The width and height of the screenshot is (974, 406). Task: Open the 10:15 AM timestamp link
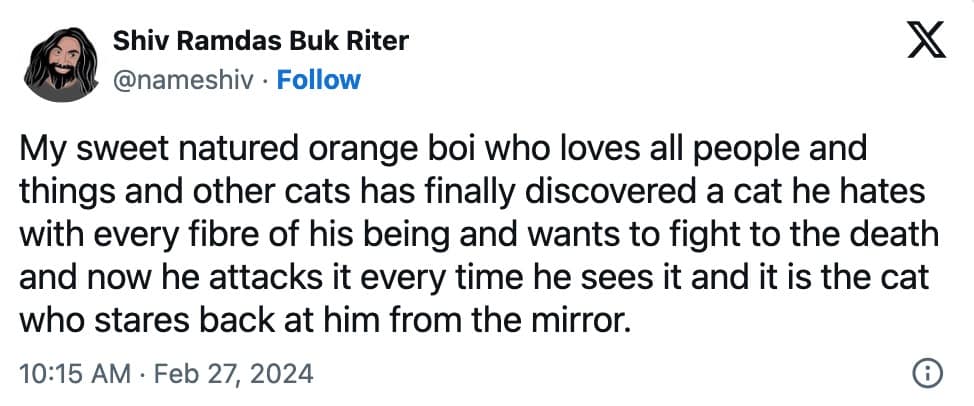(75, 375)
